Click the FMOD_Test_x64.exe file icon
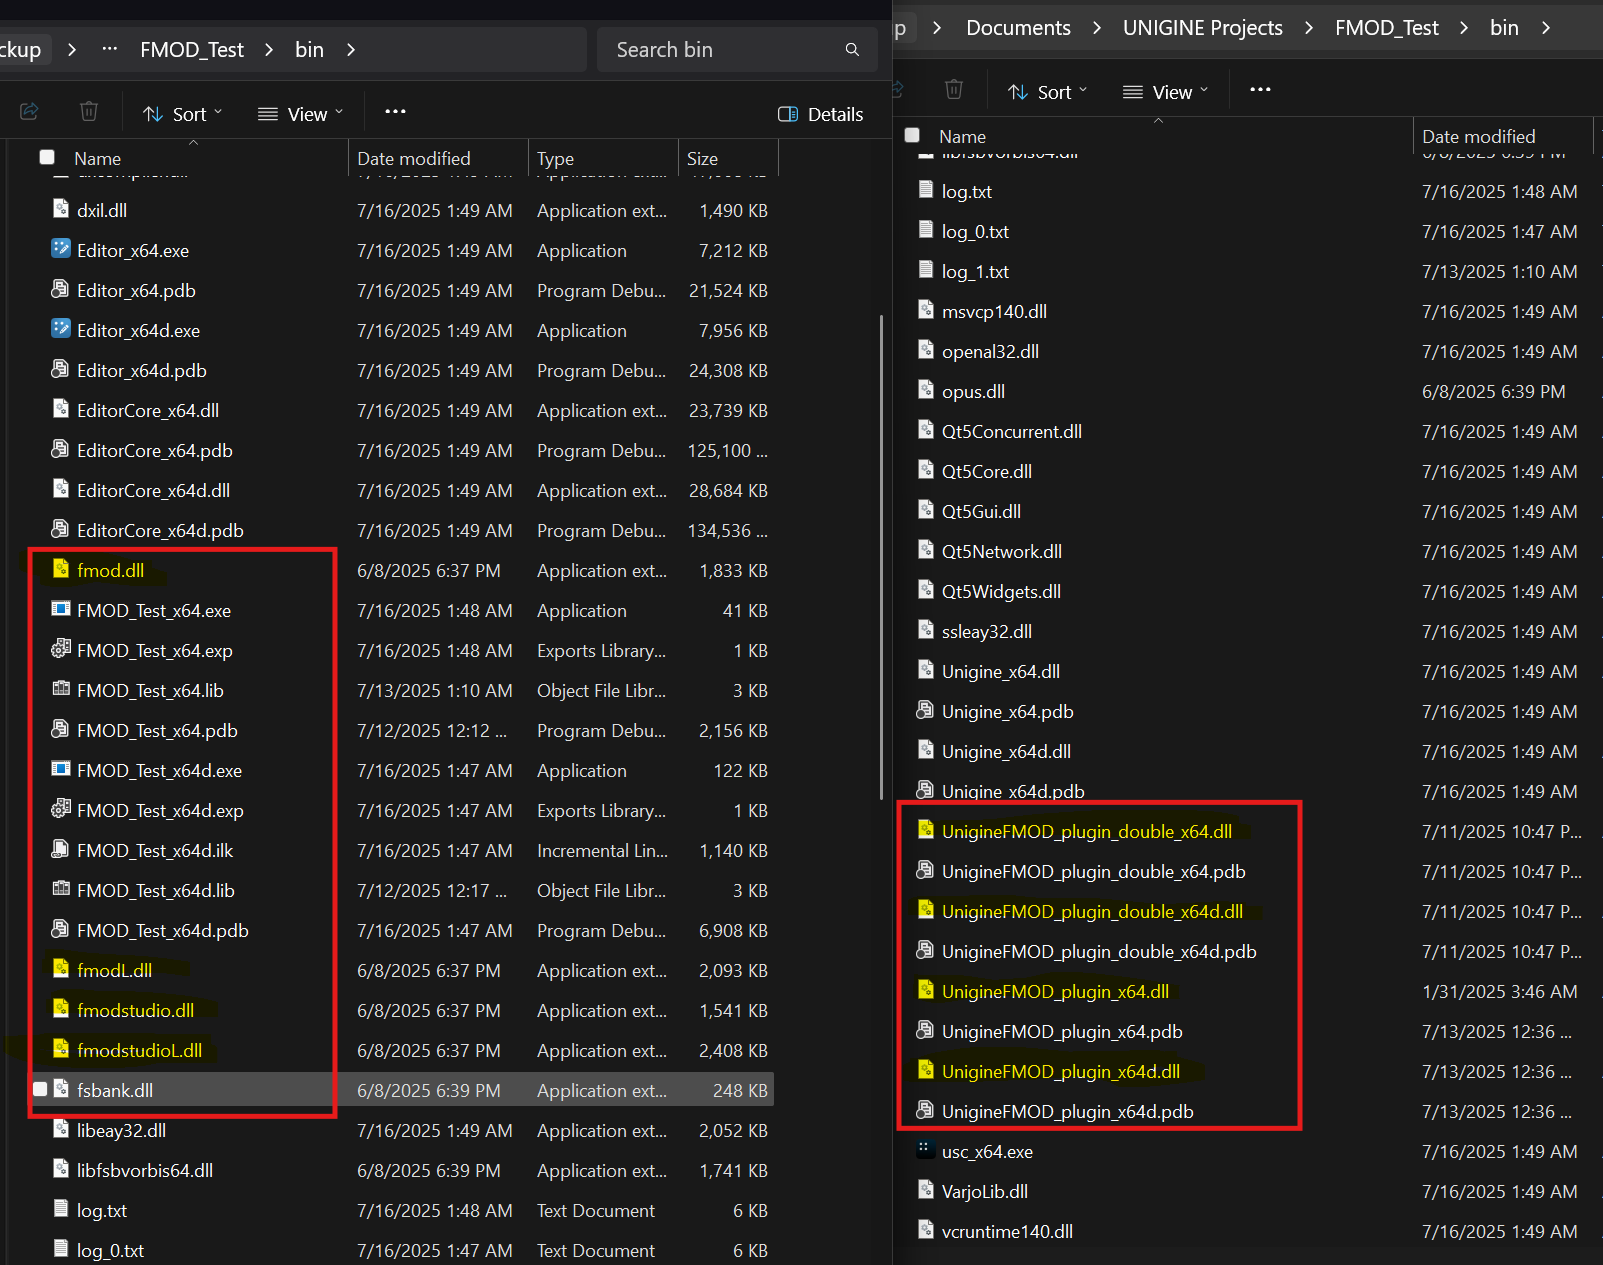Screen dimensions: 1603x1265 pos(61,609)
